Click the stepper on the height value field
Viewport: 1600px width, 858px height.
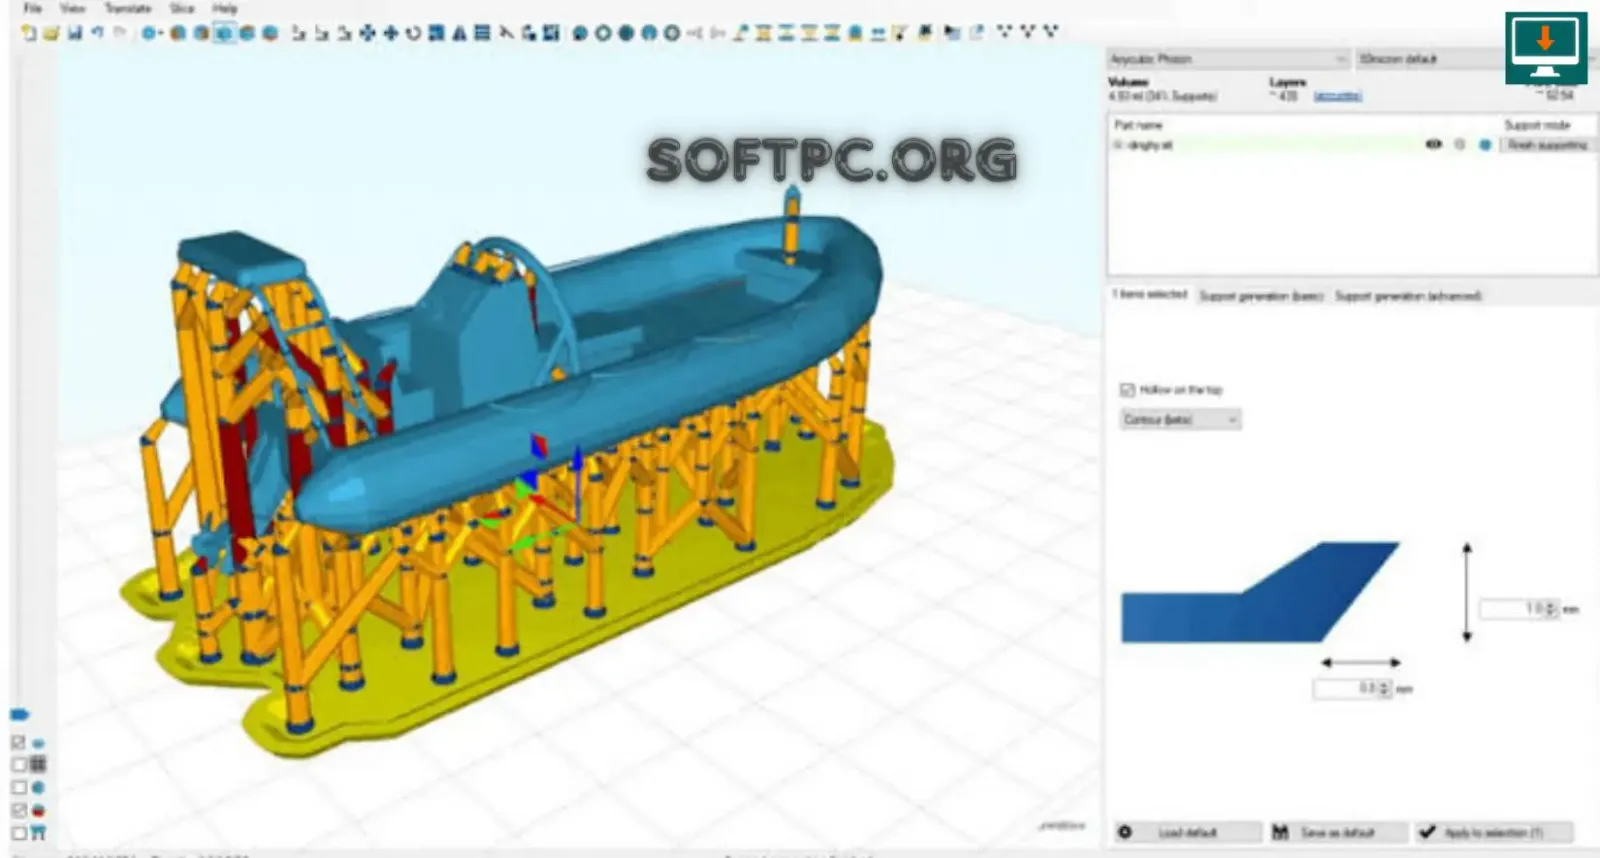[1551, 608]
